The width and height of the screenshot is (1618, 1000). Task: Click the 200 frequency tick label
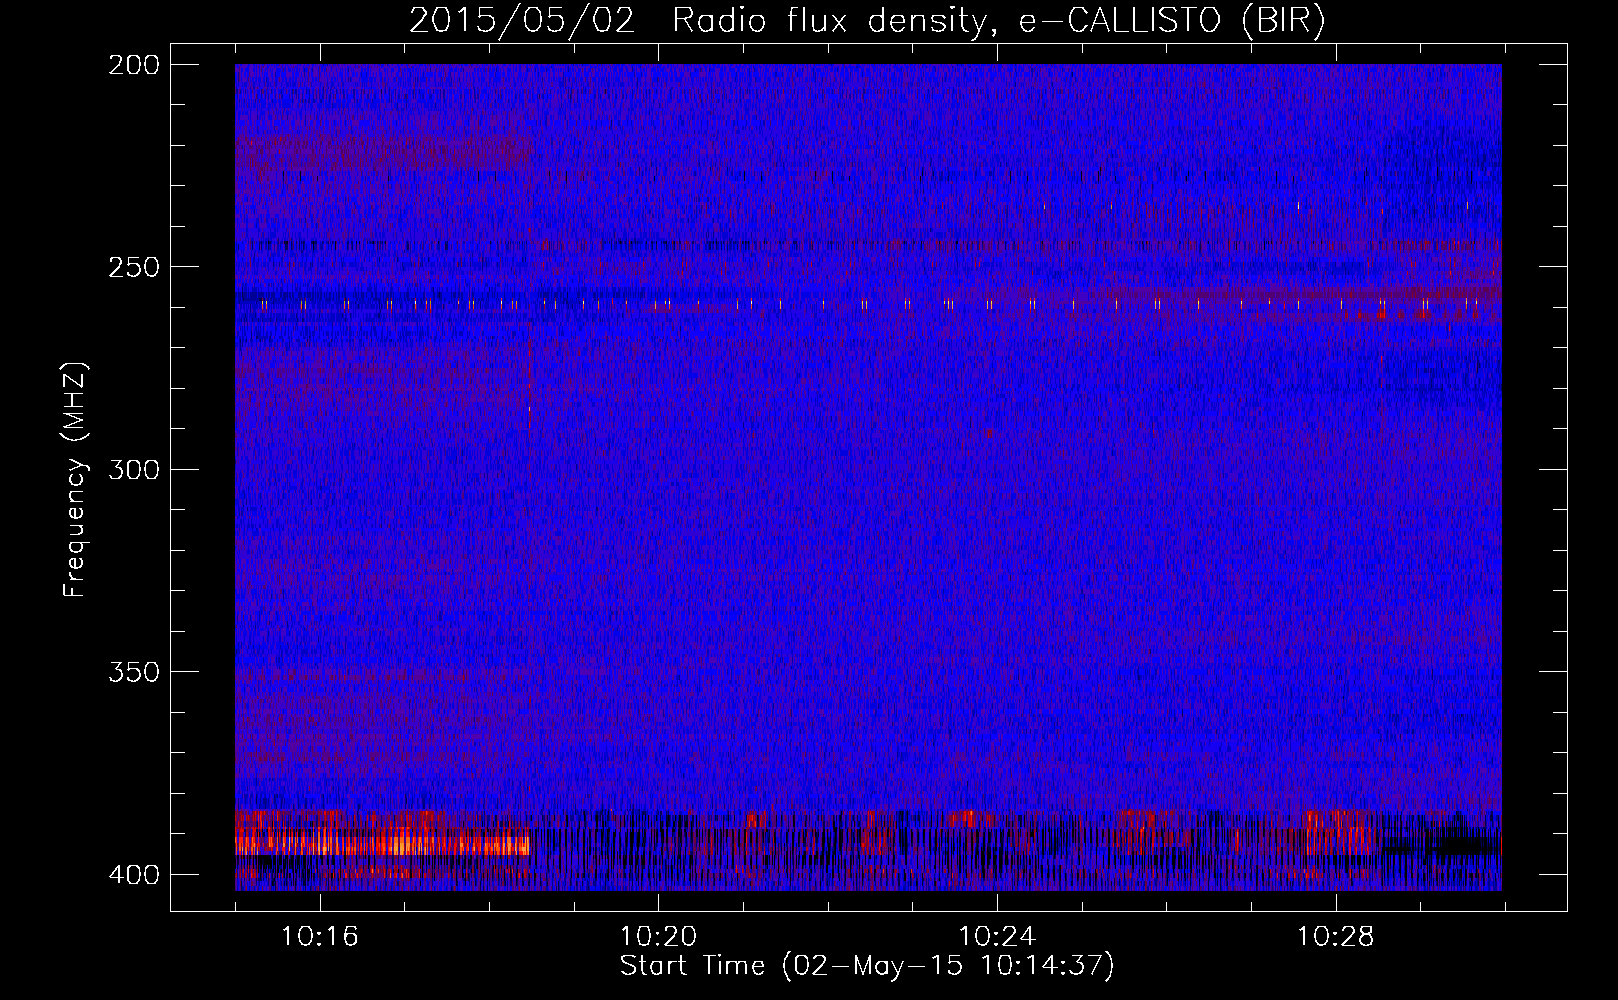[x=134, y=65]
